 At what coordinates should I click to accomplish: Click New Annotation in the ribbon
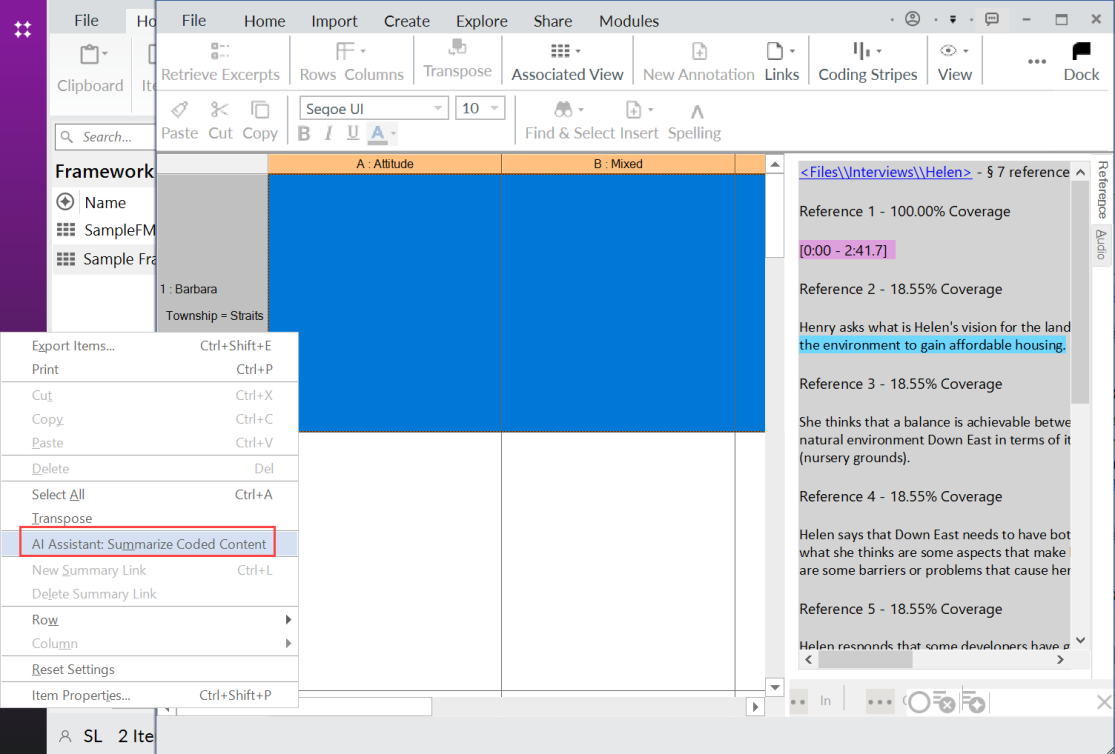pyautogui.click(x=698, y=52)
